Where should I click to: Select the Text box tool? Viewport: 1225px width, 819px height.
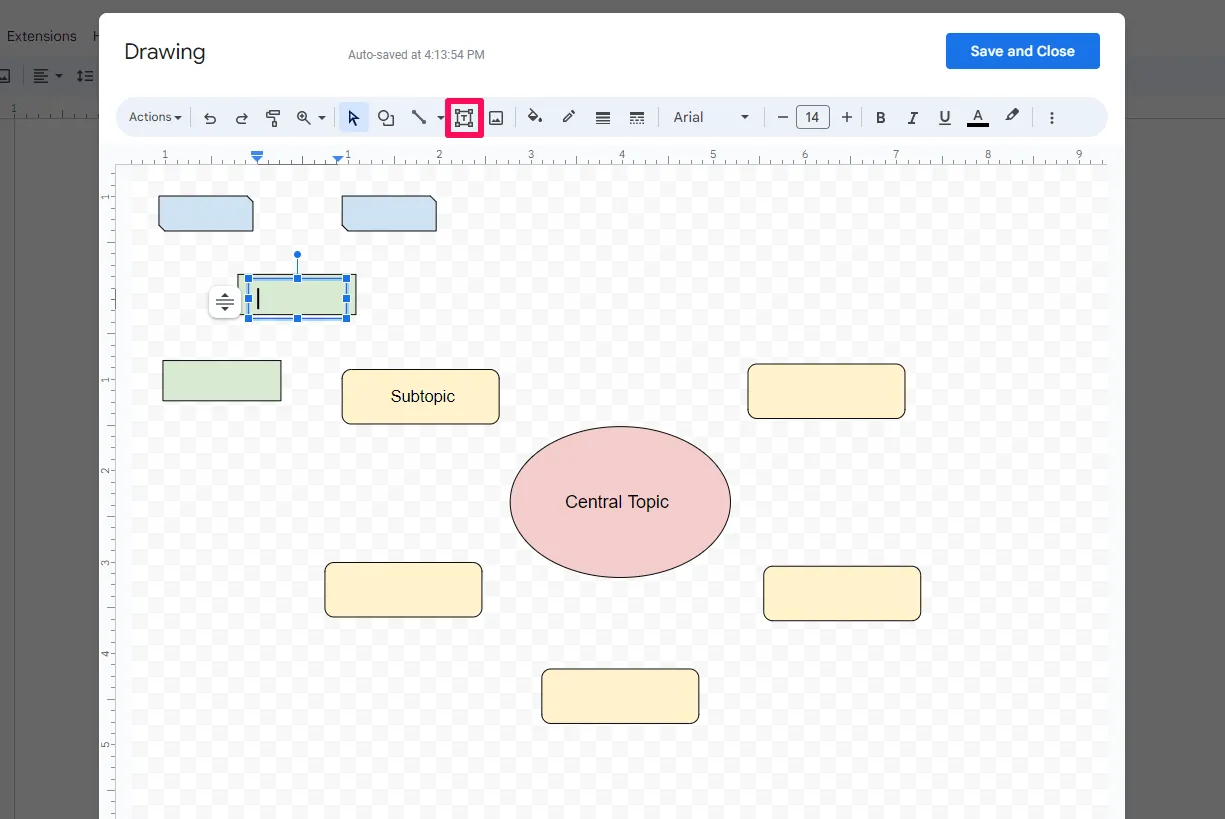point(463,117)
